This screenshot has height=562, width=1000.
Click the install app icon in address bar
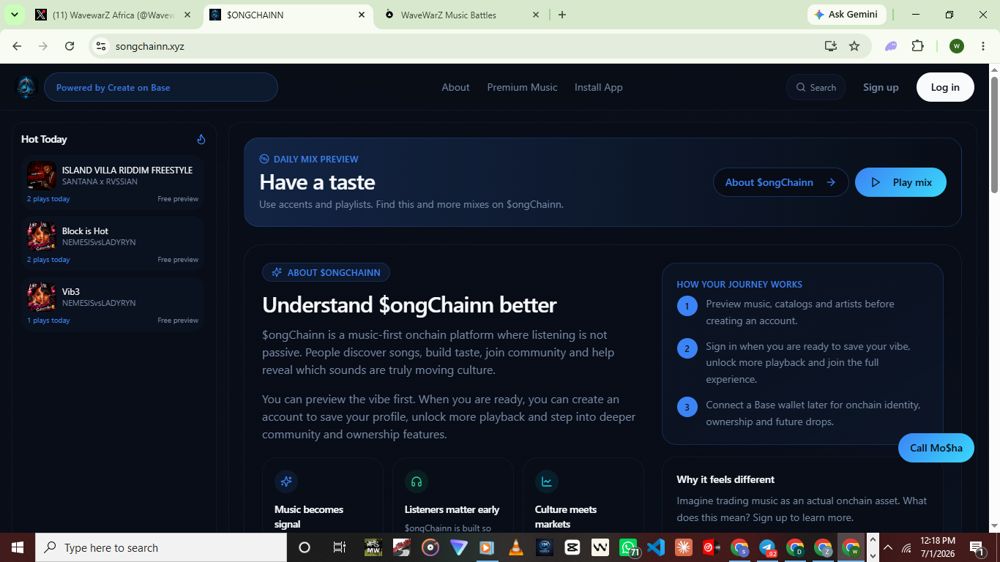click(830, 46)
